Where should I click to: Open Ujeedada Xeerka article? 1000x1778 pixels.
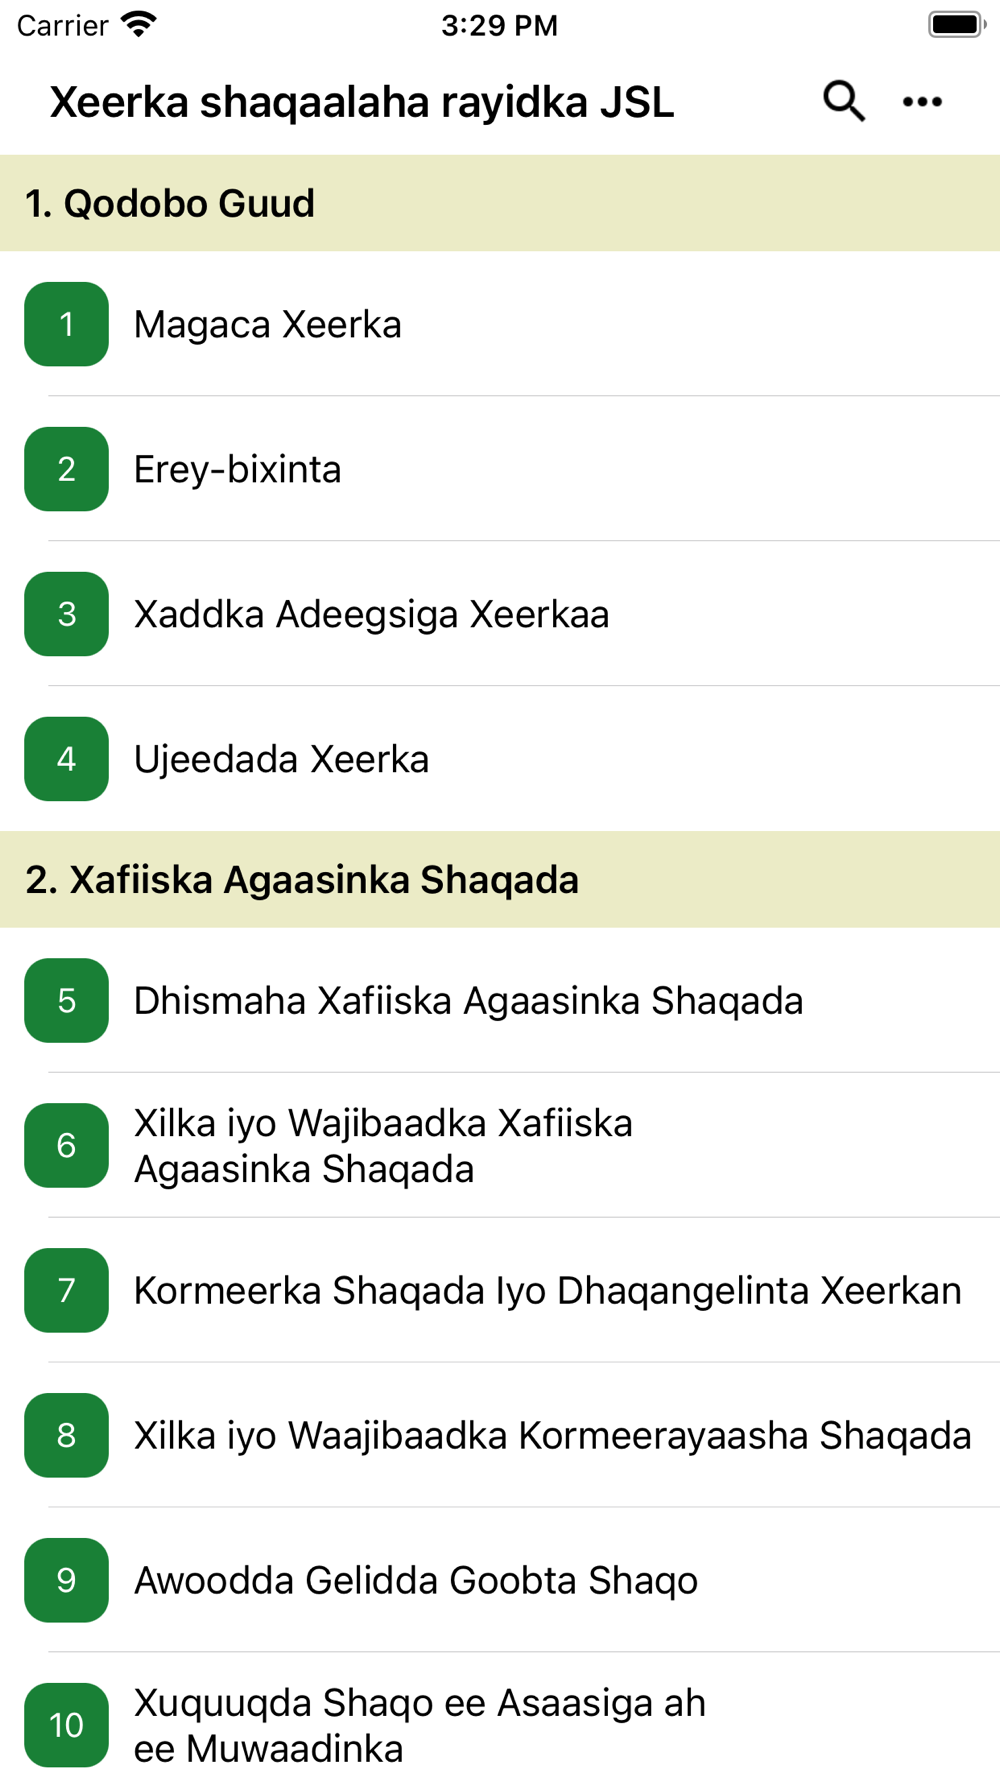pos(281,759)
